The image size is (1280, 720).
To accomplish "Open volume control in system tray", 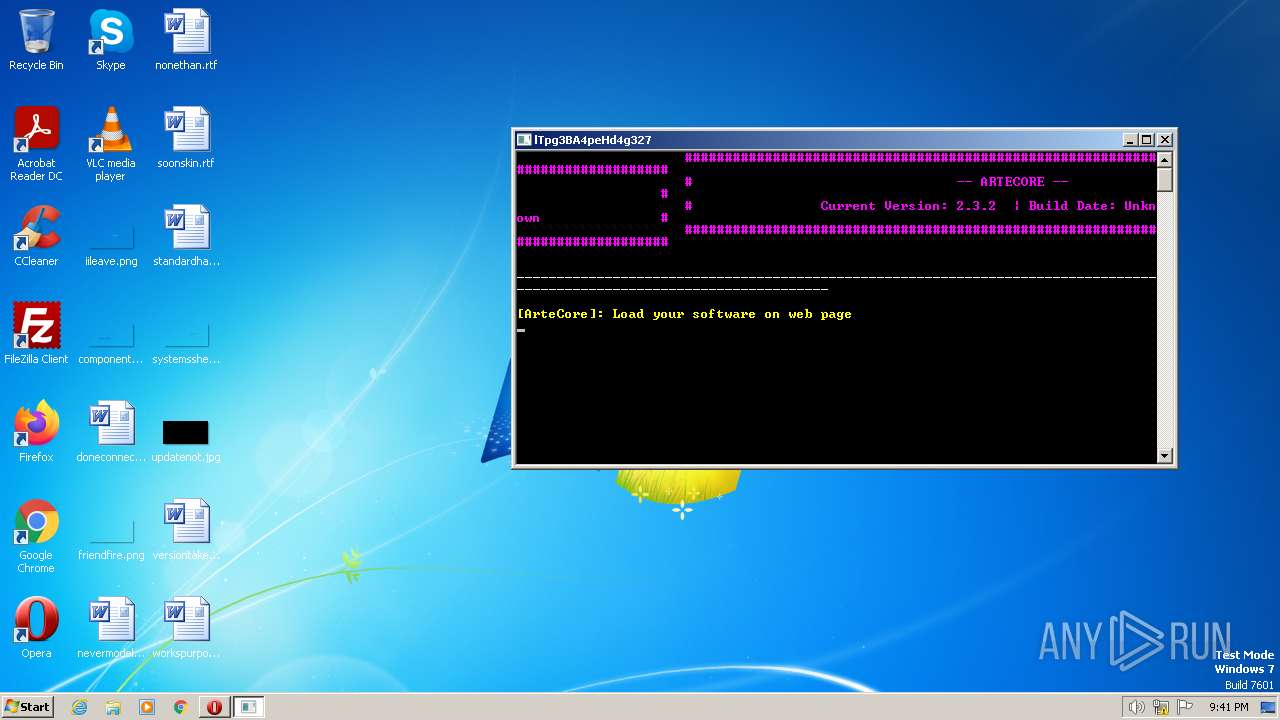I will (x=1136, y=707).
